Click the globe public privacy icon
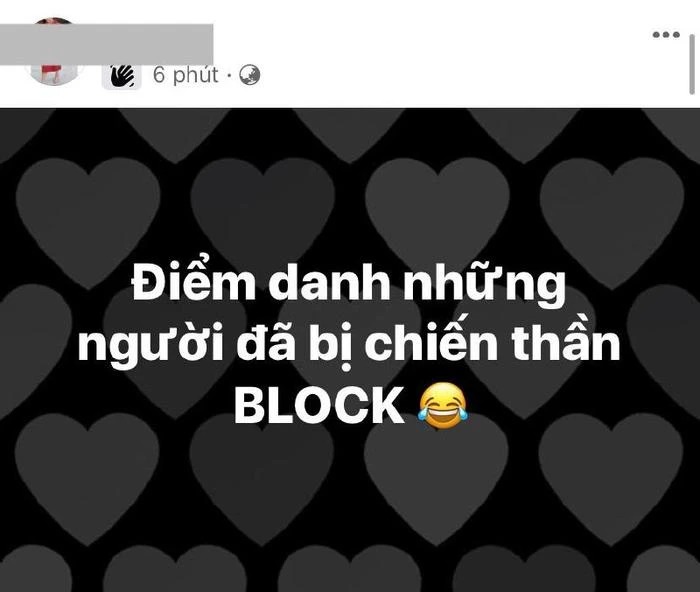 [x=250, y=75]
